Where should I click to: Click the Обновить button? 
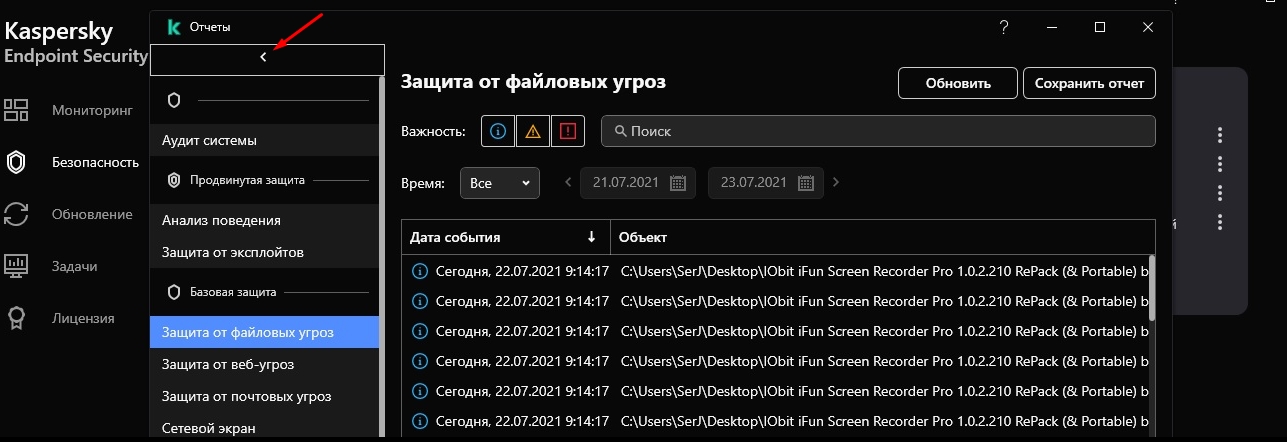pyautogui.click(x=958, y=83)
